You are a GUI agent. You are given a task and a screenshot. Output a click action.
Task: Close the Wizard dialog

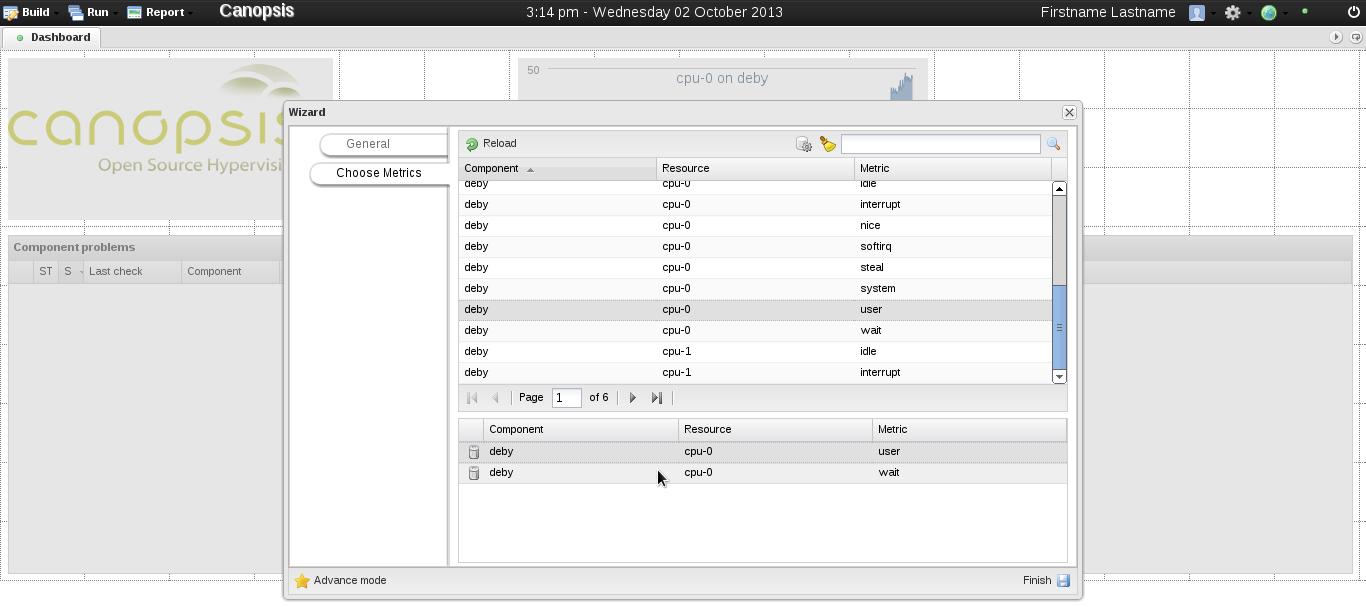1069,113
